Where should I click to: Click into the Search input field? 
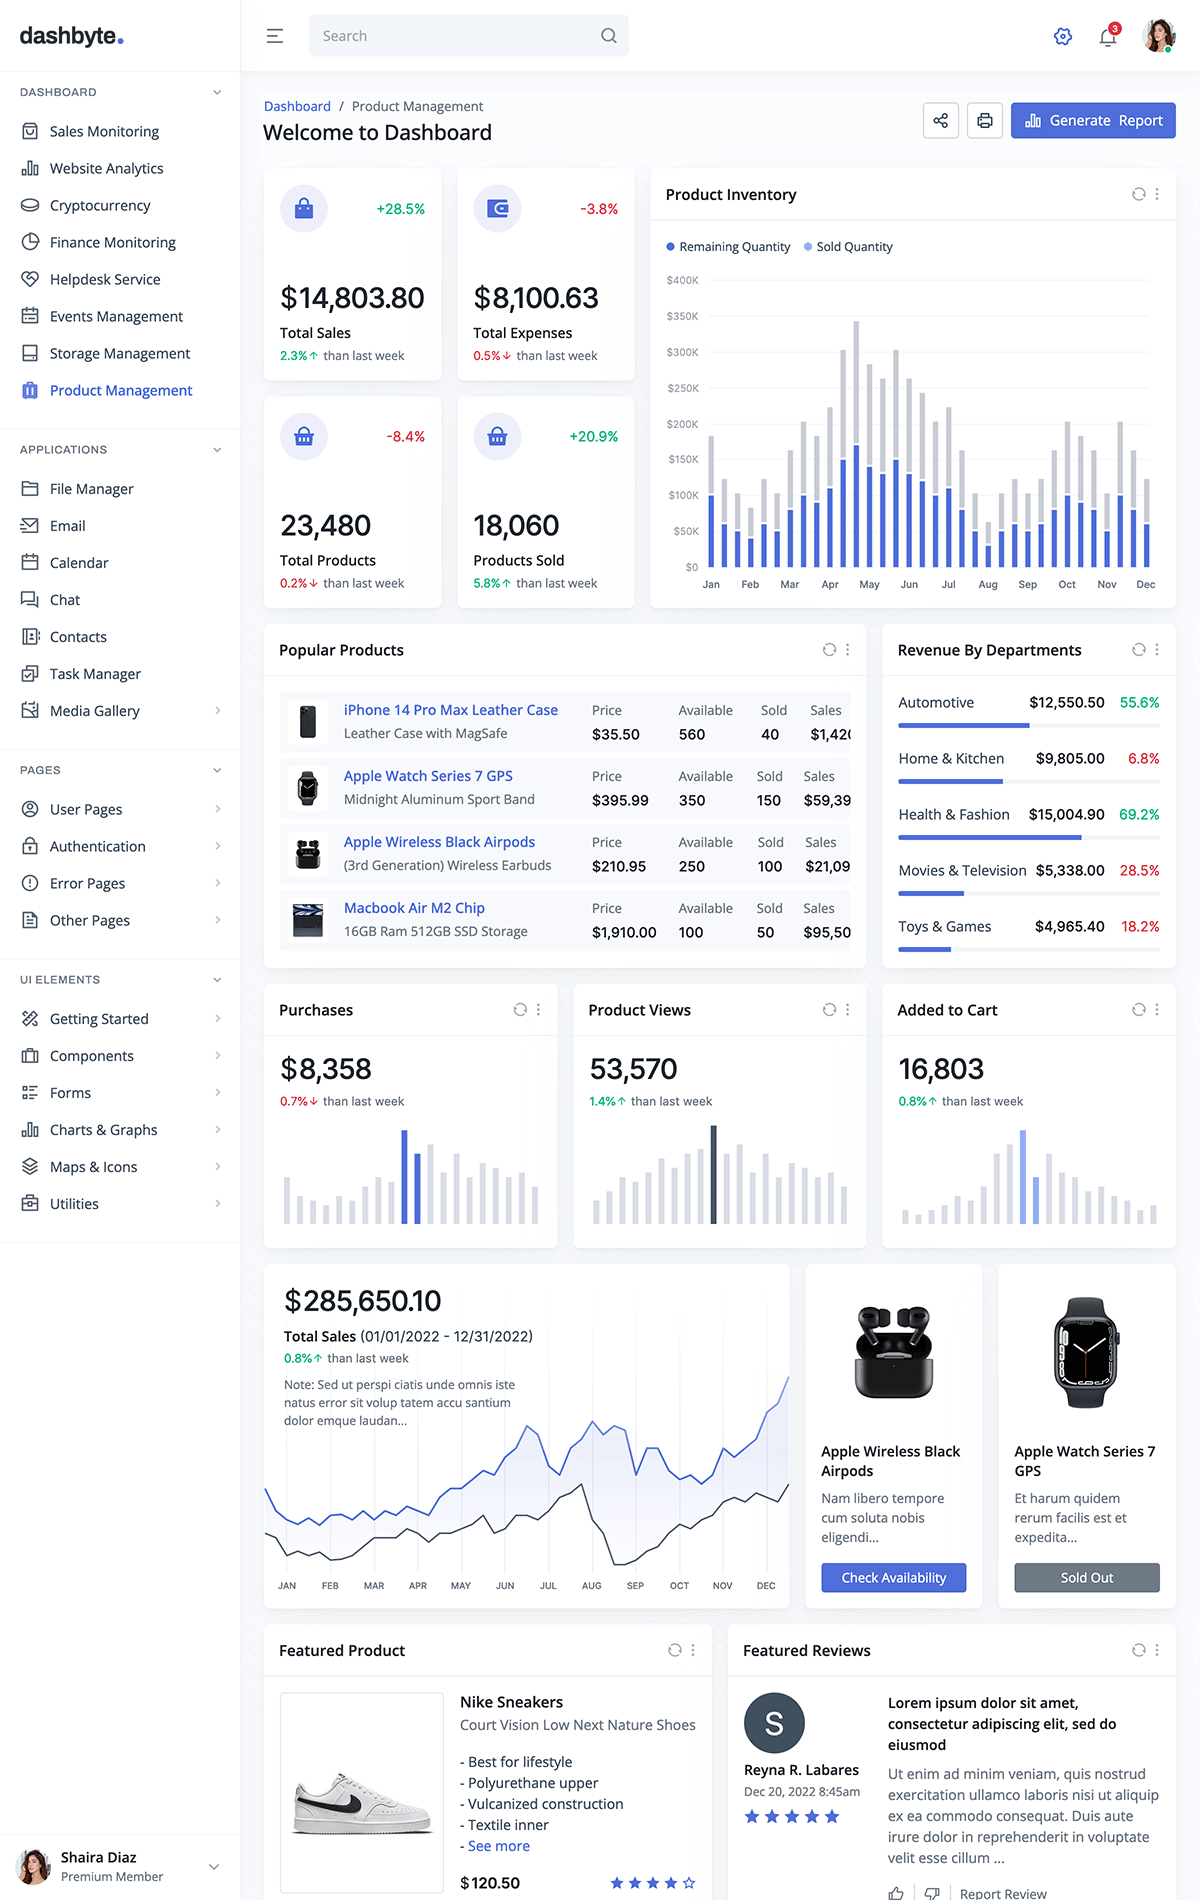[x=455, y=36]
